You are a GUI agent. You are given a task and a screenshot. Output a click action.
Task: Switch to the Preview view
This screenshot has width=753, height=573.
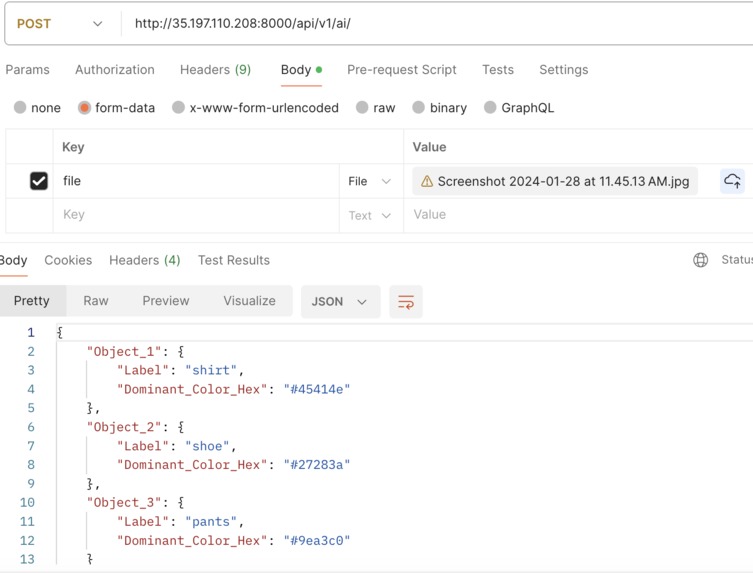pyautogui.click(x=166, y=301)
